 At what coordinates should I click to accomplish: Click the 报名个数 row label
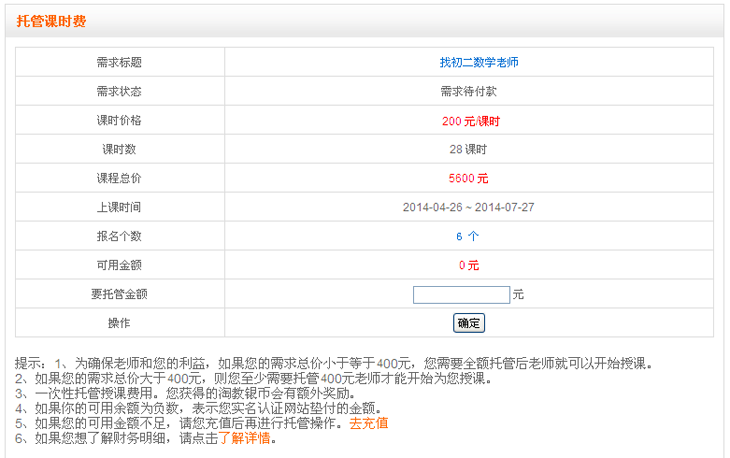(119, 236)
